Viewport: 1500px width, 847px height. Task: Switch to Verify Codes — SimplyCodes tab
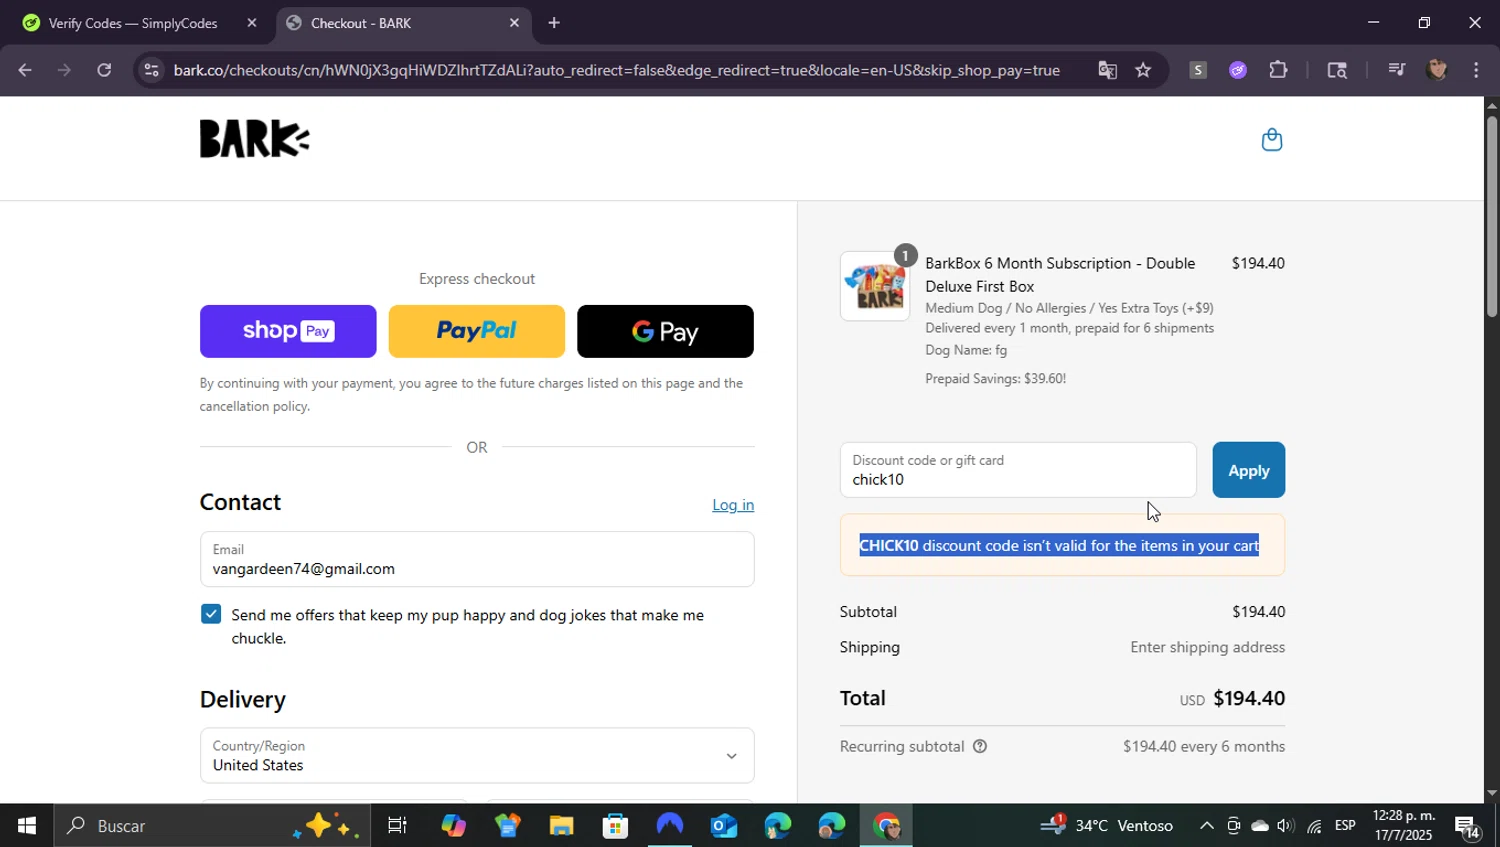point(133,23)
